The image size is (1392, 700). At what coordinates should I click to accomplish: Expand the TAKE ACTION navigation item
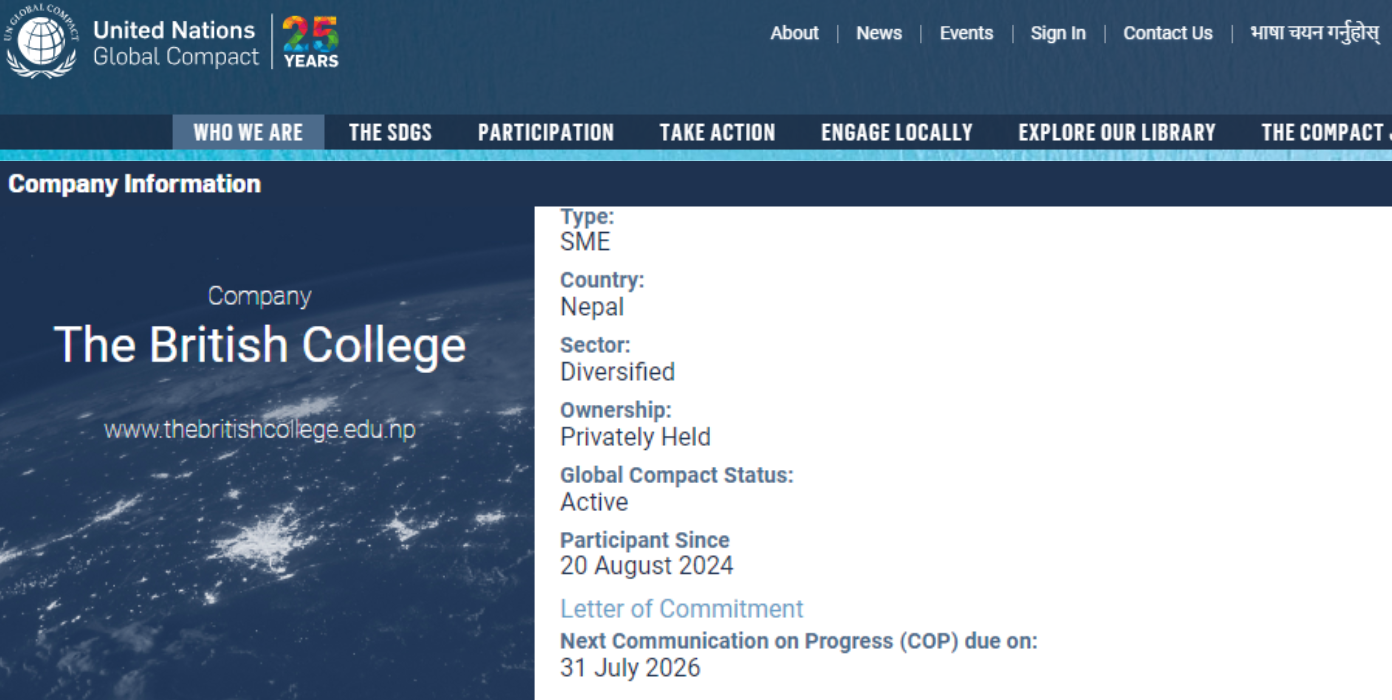click(x=716, y=131)
